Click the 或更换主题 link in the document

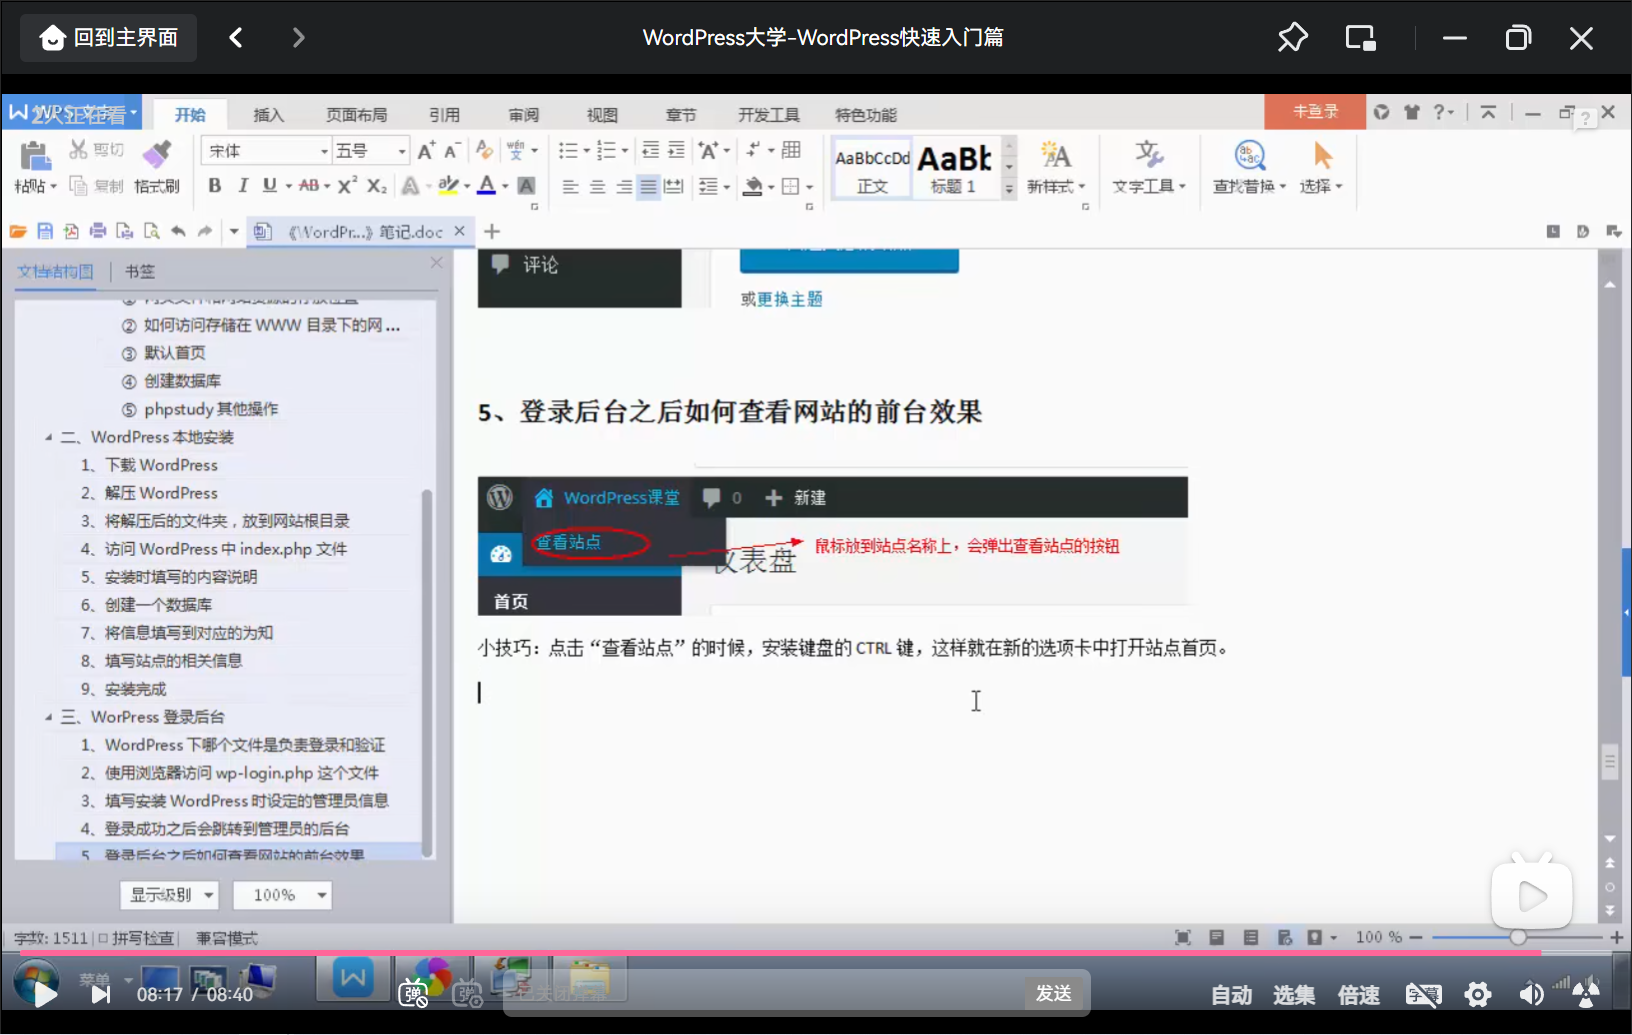click(x=782, y=299)
